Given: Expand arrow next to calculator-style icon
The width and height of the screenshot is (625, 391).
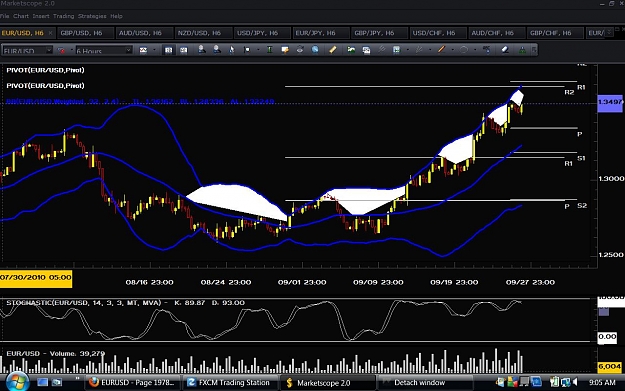Looking at the screenshot, I should pos(407,50).
